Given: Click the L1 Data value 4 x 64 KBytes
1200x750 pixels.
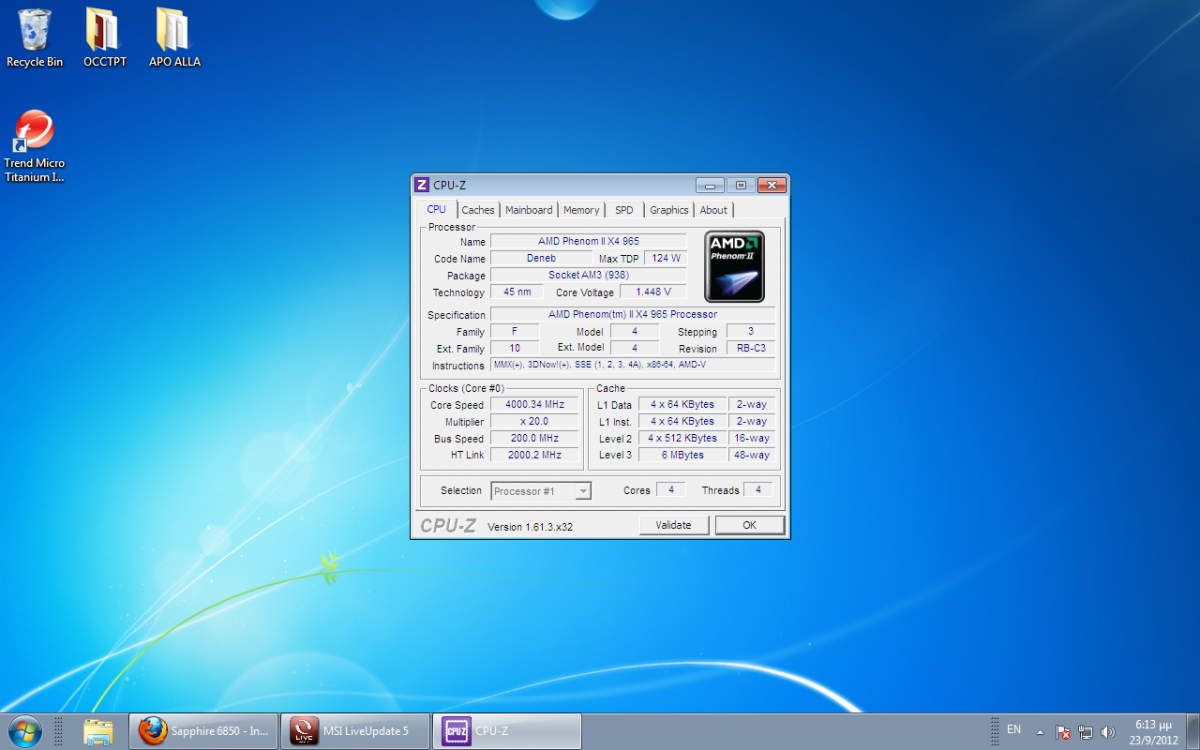Looking at the screenshot, I should click(682, 405).
